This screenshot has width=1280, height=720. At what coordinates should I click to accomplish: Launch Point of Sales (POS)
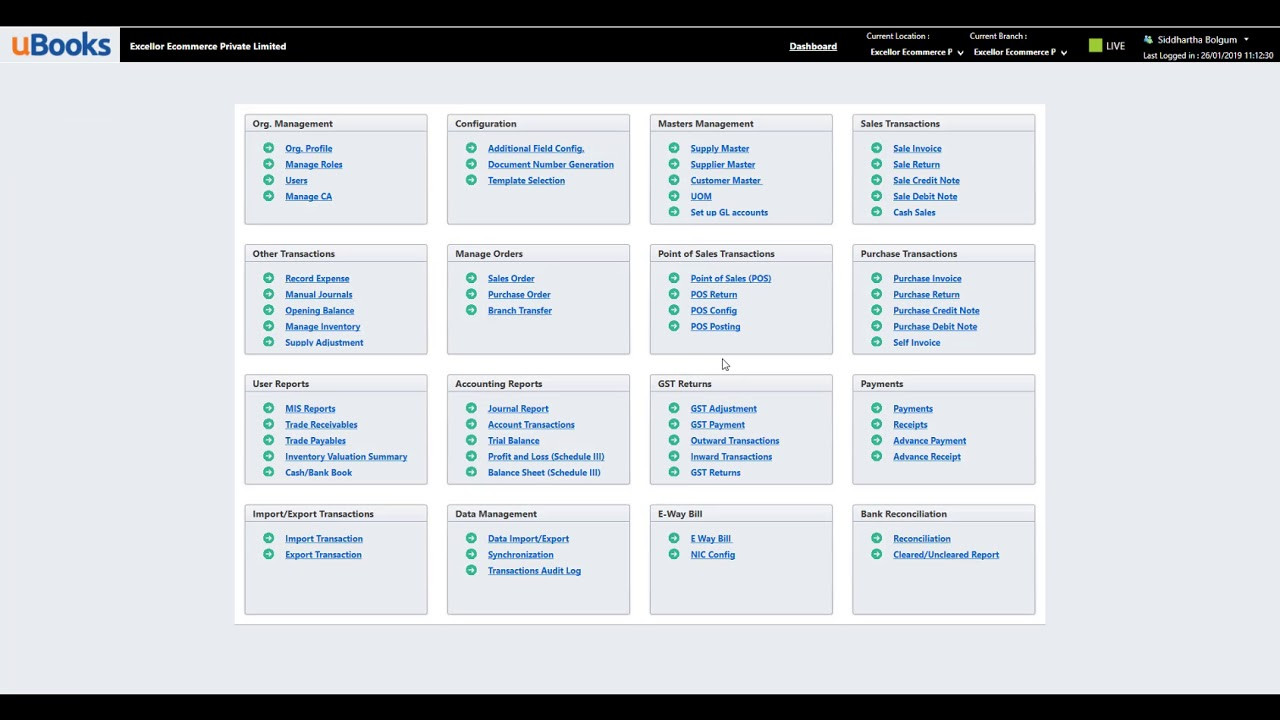731,278
